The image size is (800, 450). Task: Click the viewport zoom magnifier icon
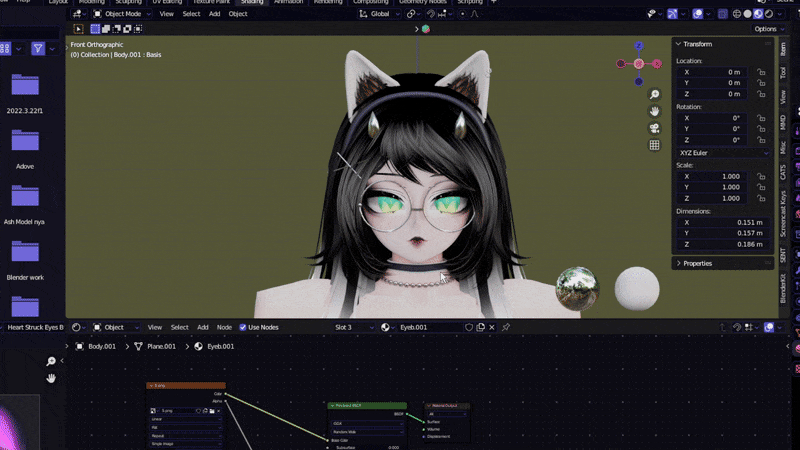pyautogui.click(x=654, y=95)
